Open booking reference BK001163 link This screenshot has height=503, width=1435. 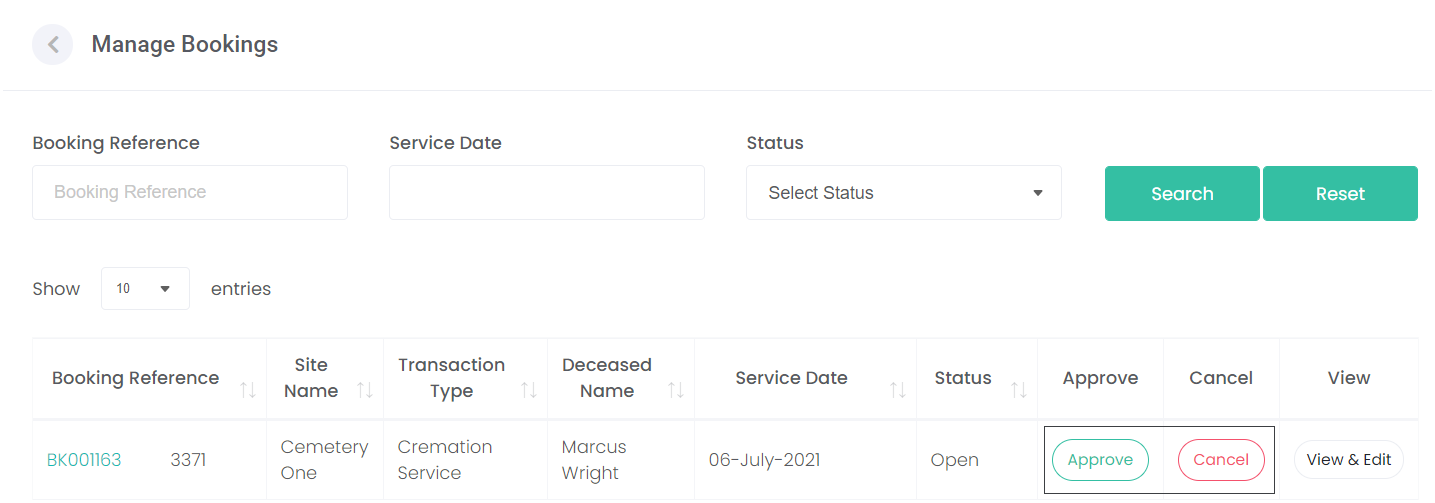[84, 460]
